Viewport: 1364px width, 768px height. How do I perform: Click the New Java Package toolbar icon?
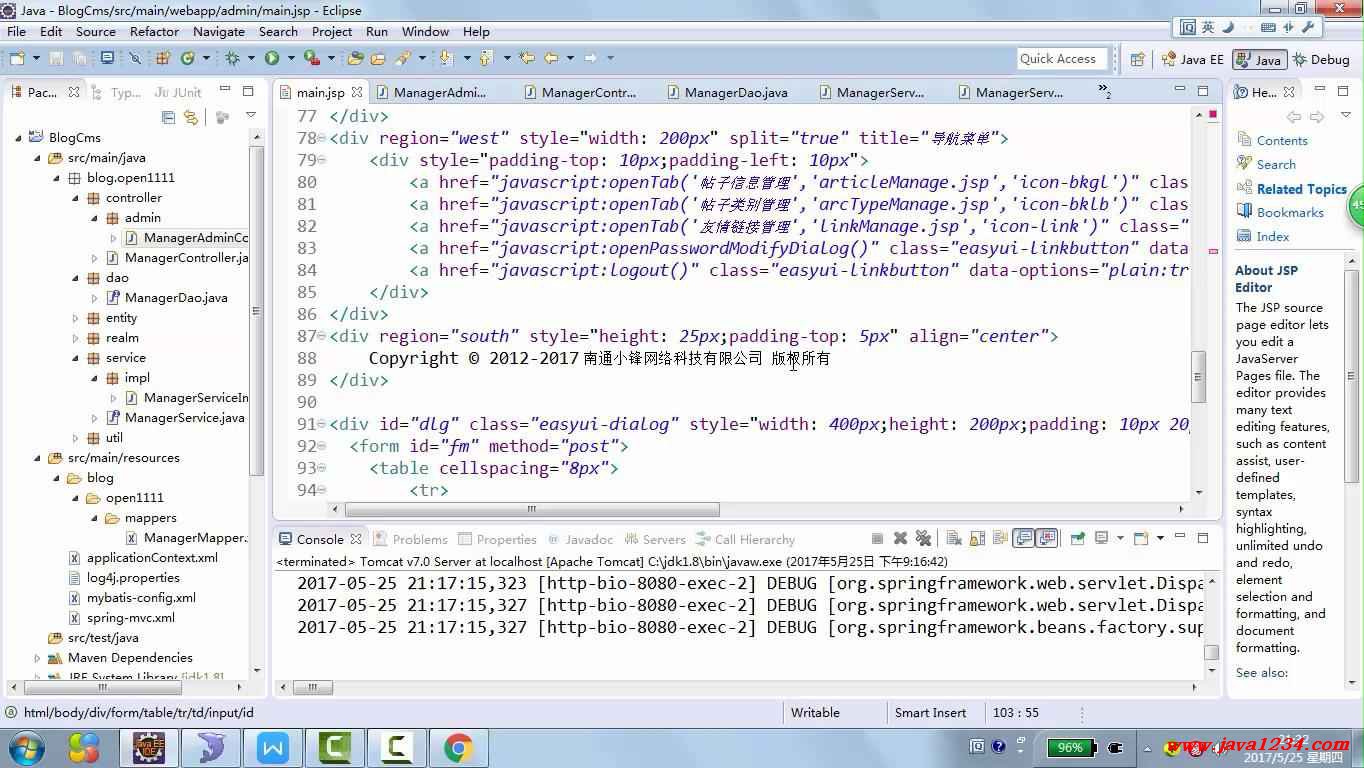point(161,58)
